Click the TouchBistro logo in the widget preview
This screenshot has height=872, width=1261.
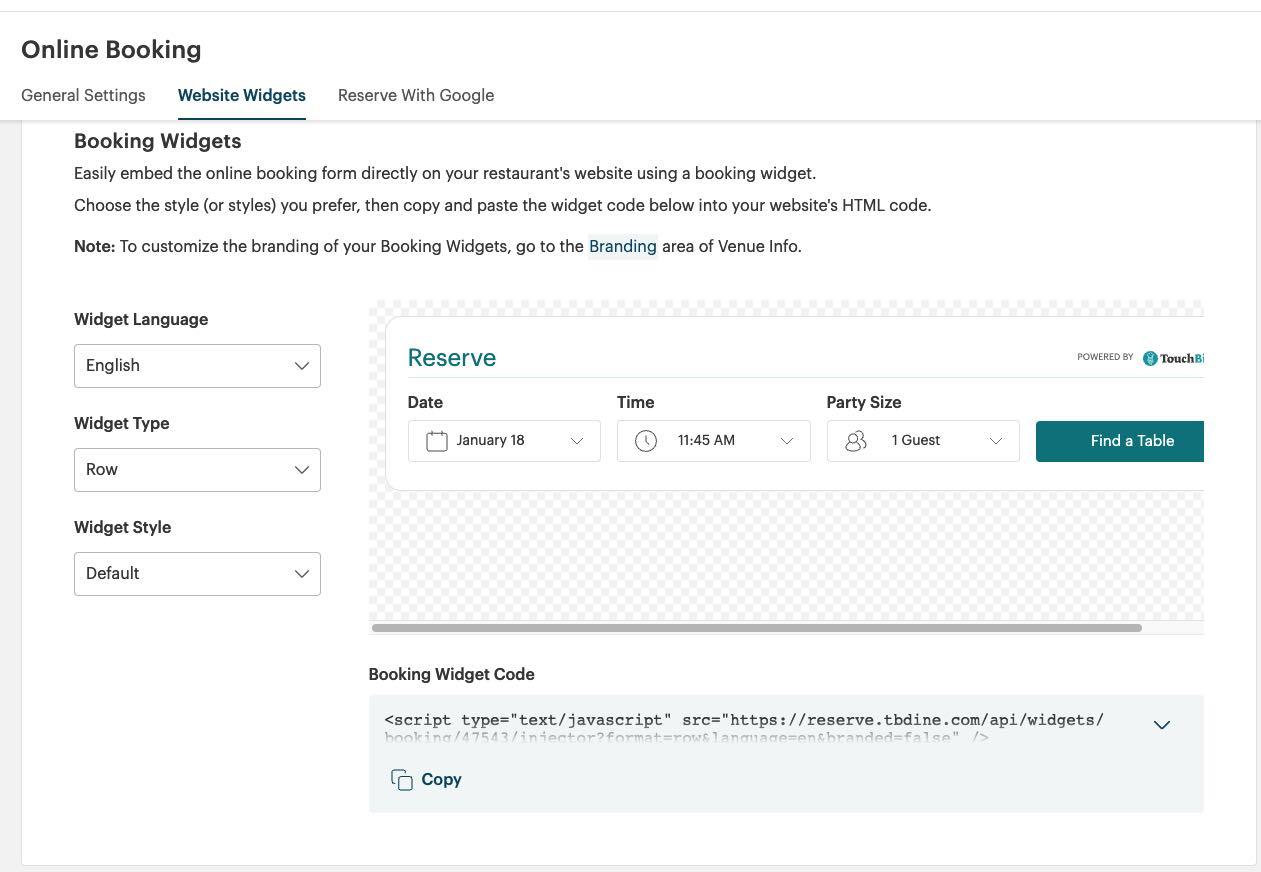(x=1176, y=357)
